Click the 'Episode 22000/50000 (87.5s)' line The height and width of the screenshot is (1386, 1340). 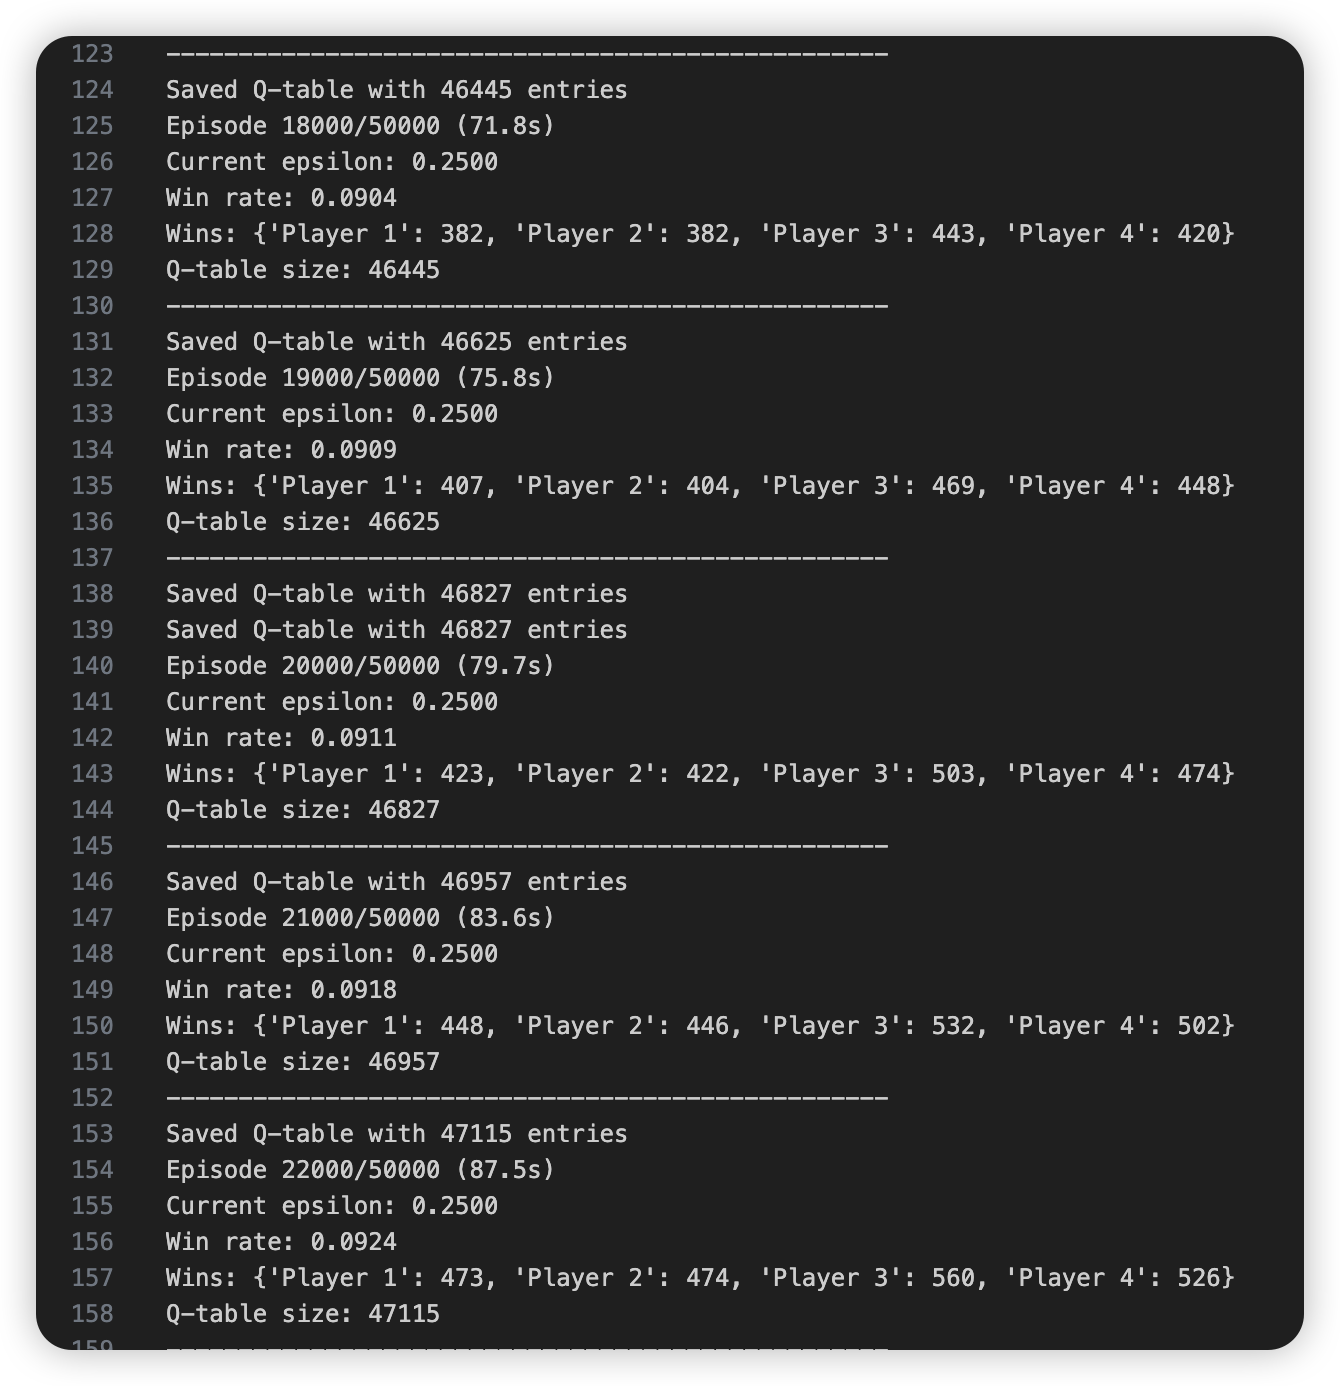tap(360, 1170)
